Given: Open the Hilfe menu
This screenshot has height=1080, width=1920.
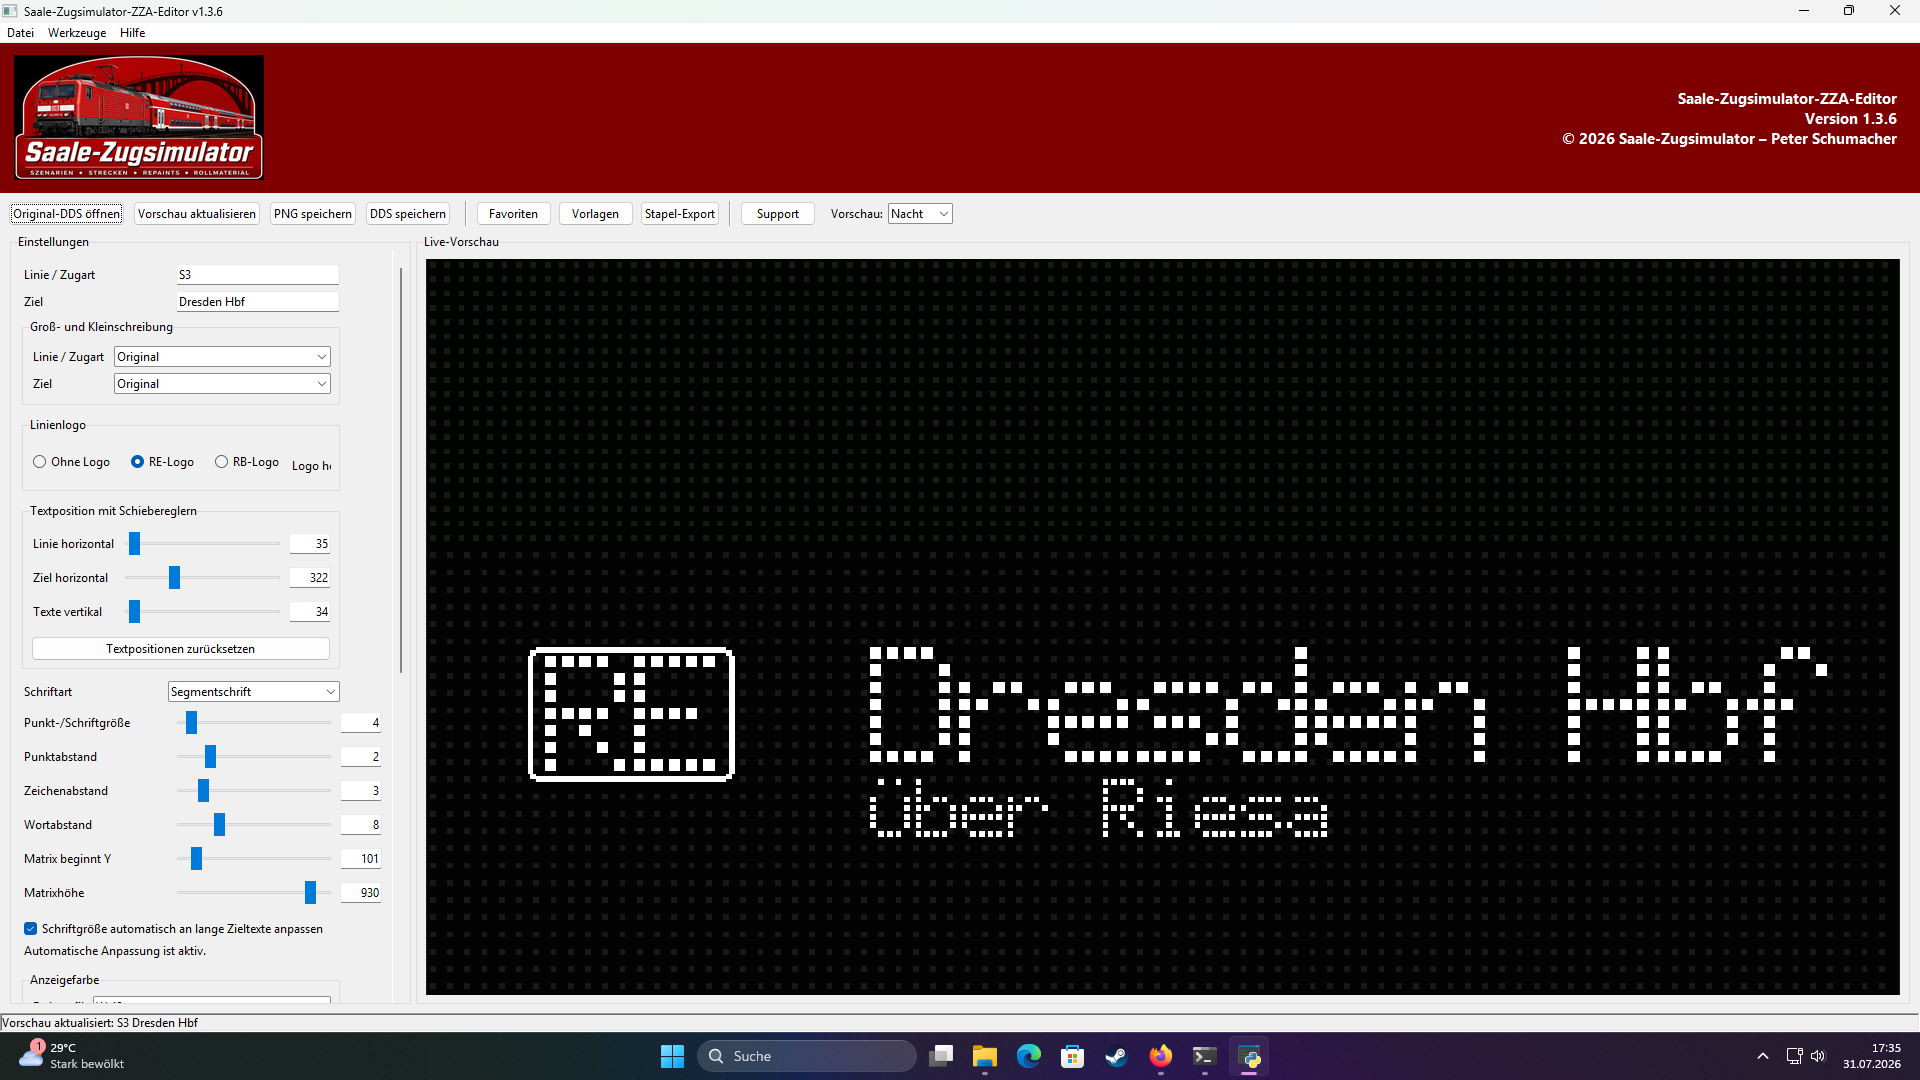Looking at the screenshot, I should (x=133, y=33).
